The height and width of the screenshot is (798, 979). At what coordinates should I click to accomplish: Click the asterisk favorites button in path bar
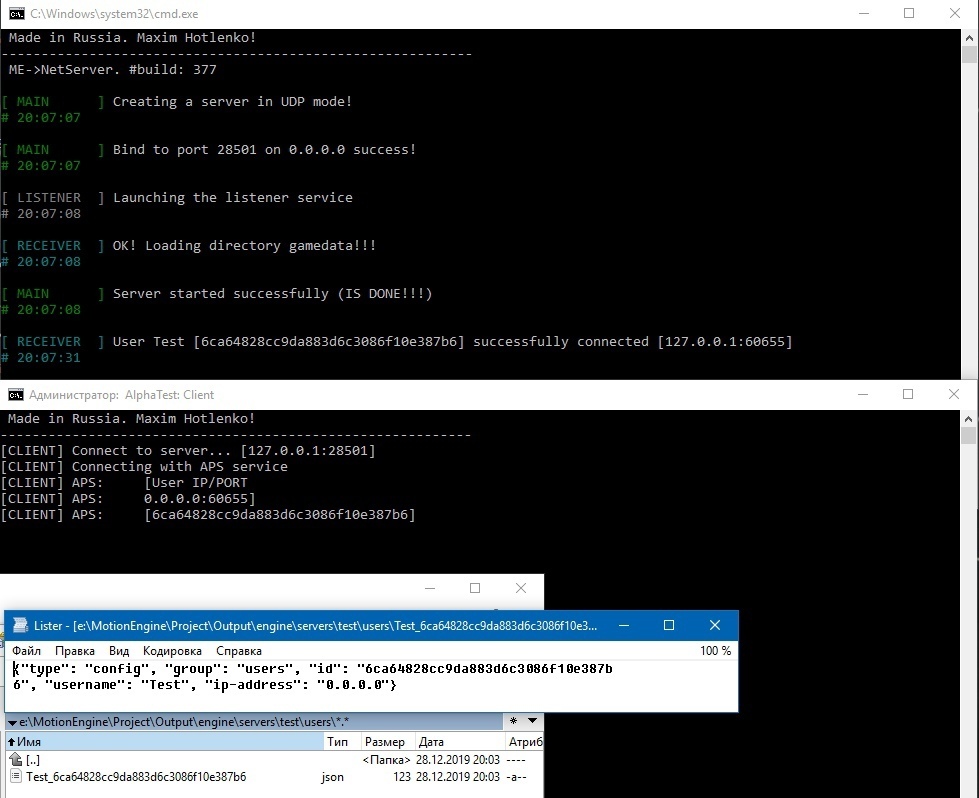click(513, 721)
